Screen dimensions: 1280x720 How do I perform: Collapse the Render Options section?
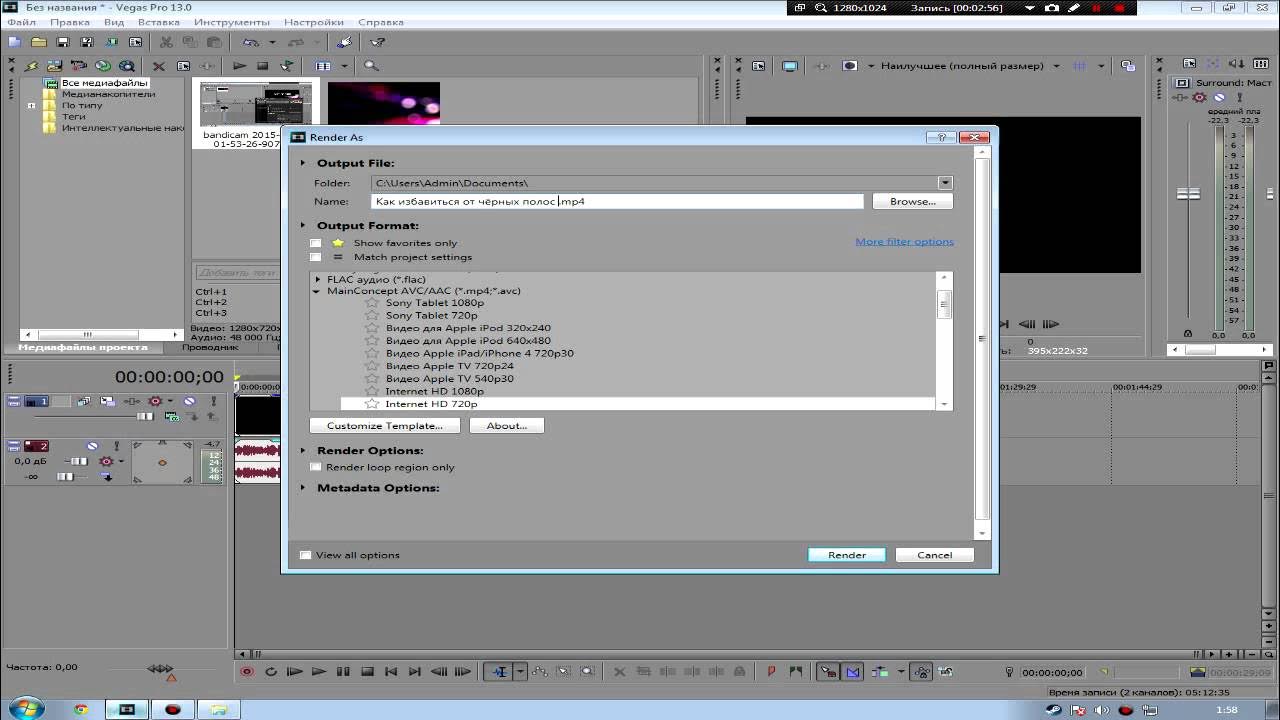click(303, 451)
